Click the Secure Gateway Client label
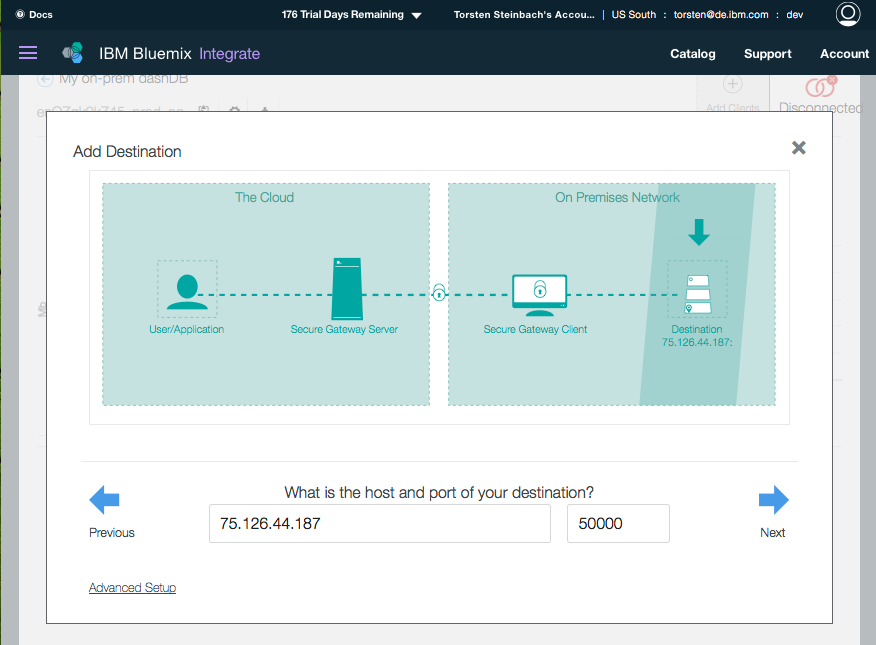The image size is (876, 645). click(x=535, y=329)
